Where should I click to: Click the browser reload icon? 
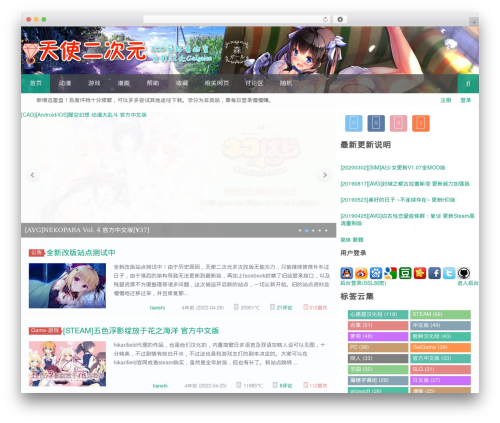tap(325, 19)
